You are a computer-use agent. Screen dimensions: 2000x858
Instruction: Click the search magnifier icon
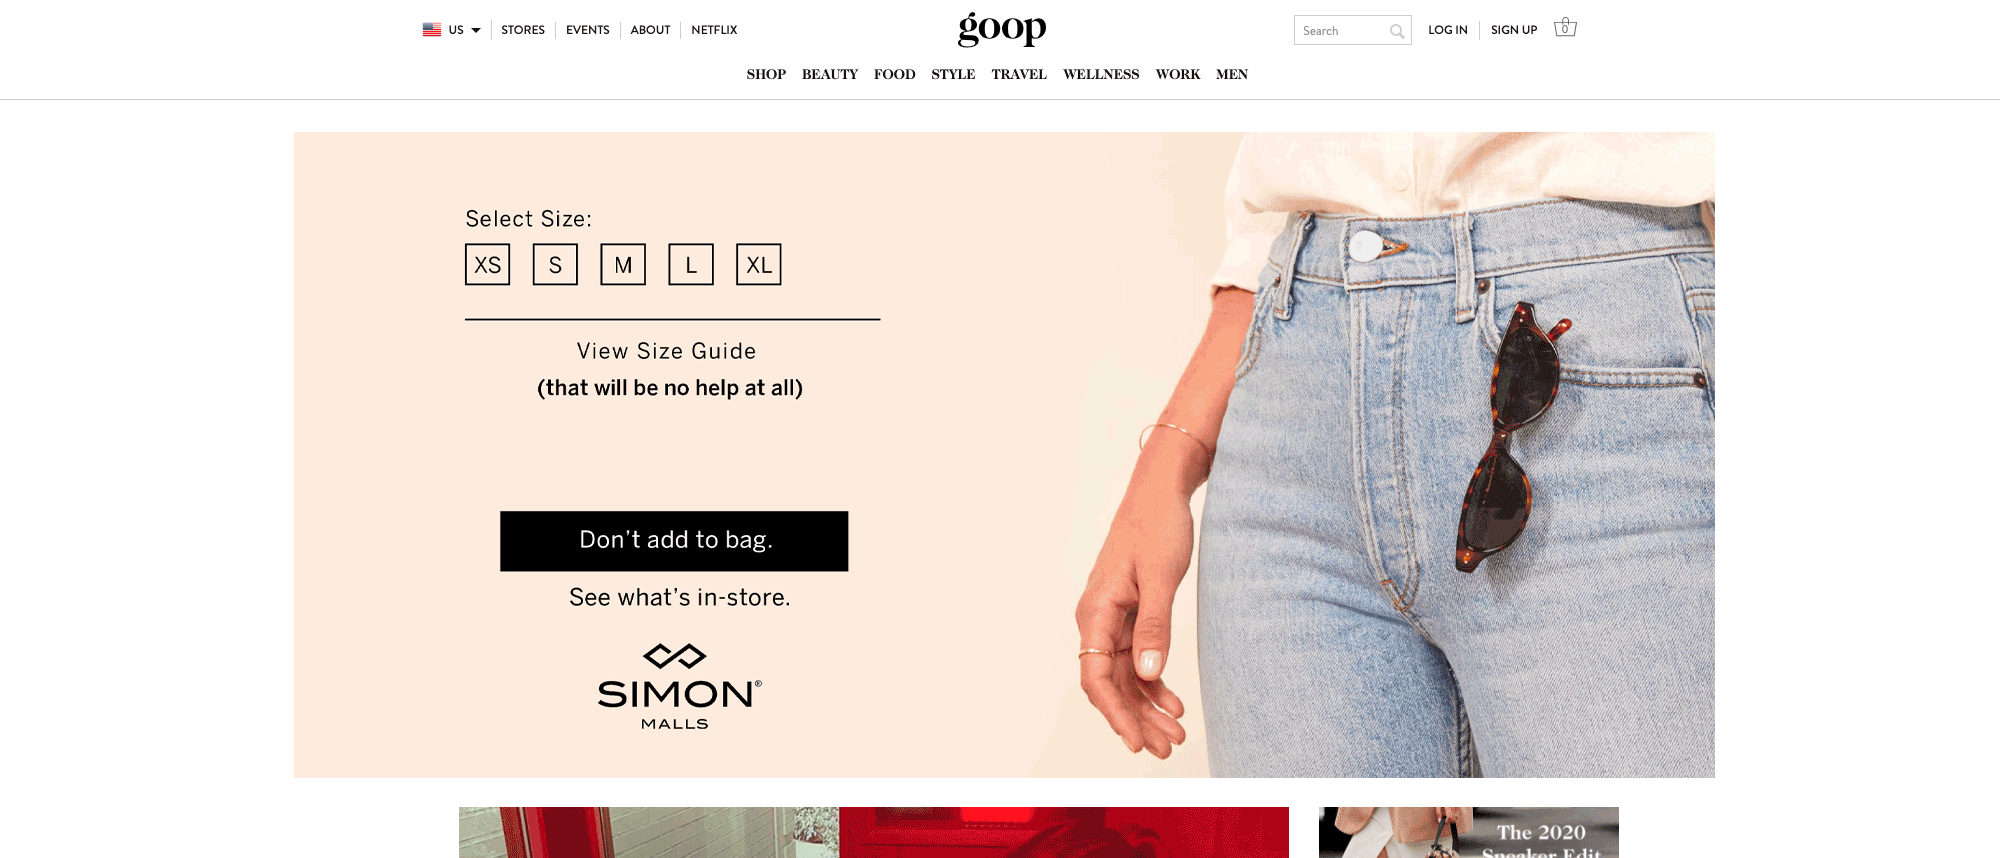click(x=1397, y=31)
